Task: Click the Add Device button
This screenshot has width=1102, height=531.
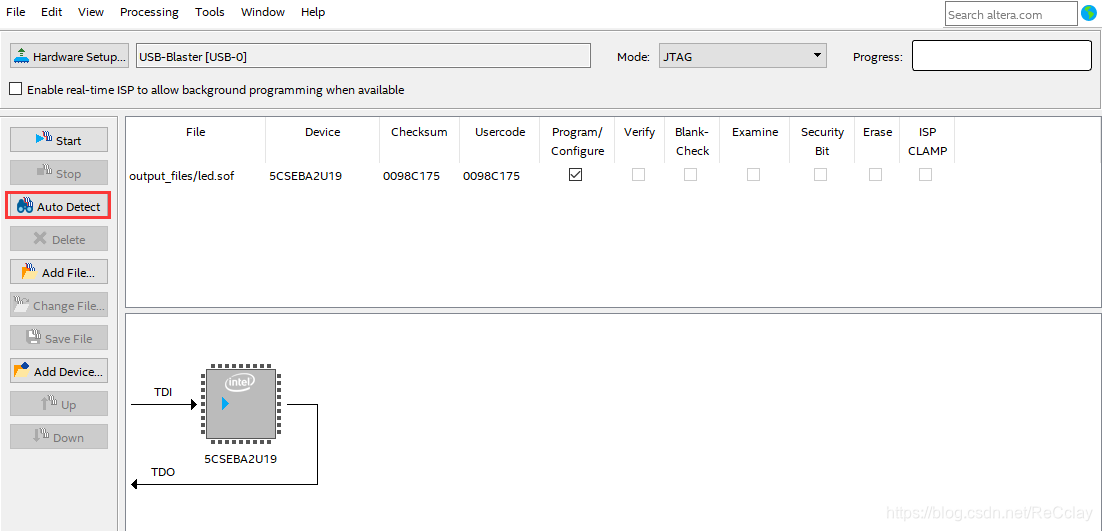Action: pos(59,371)
